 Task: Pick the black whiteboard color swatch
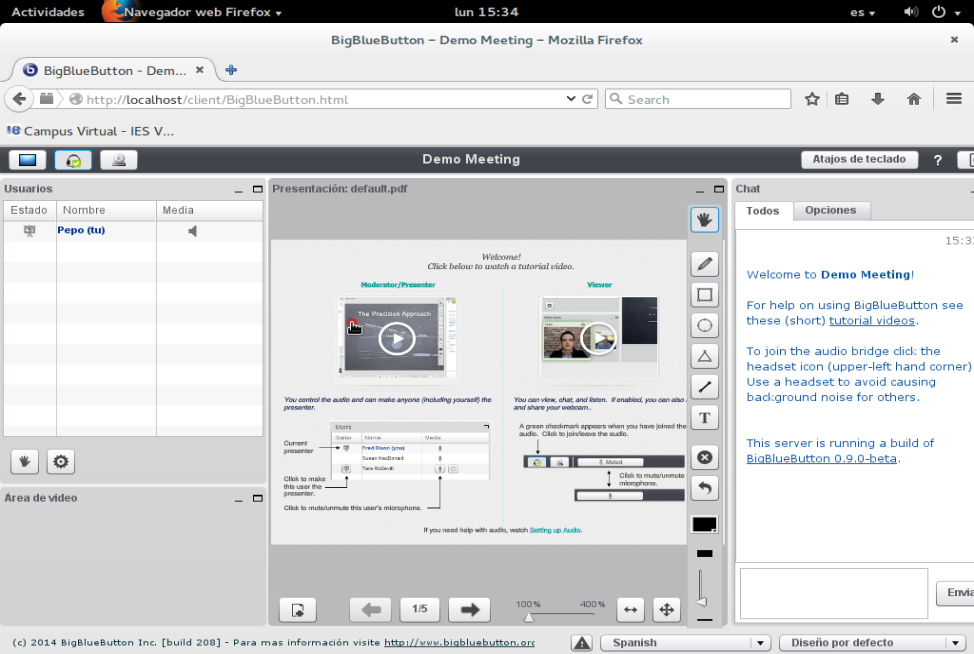point(704,525)
